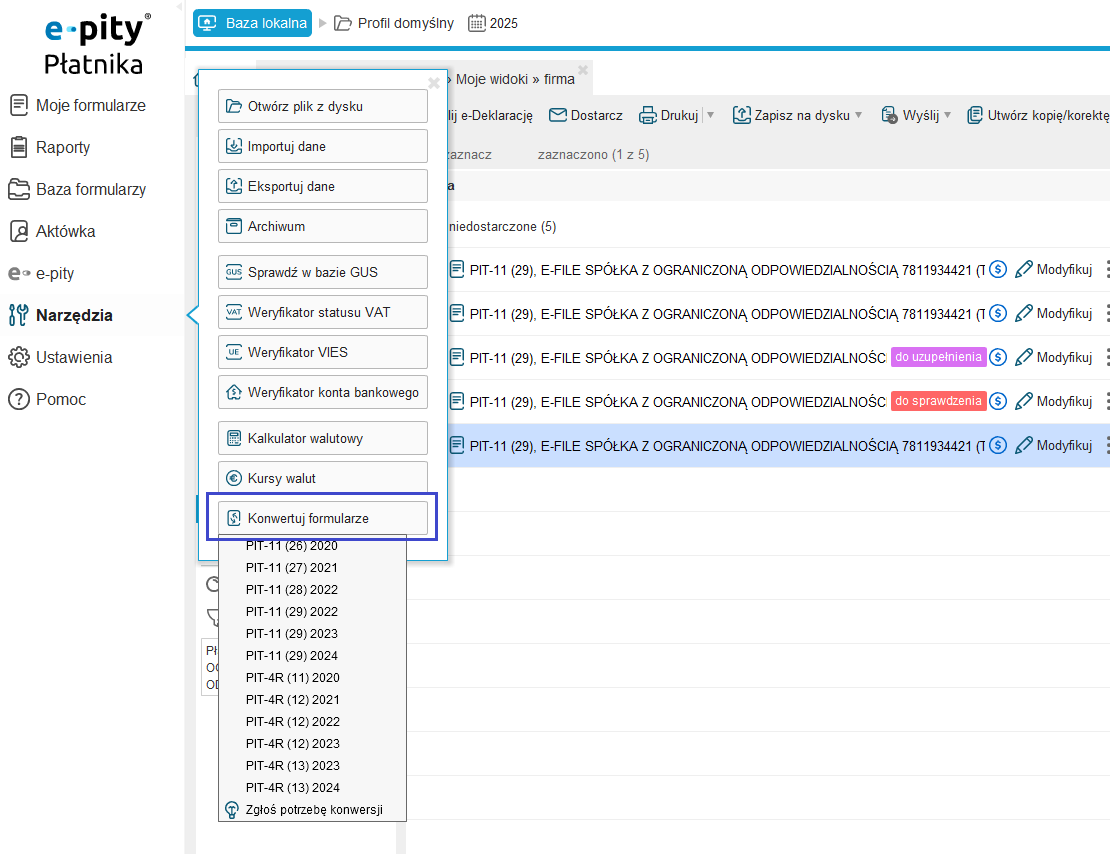This screenshot has width=1110, height=854.
Task: Click the three-dot menu on the first PIT-11 row
Action: [x=1106, y=269]
